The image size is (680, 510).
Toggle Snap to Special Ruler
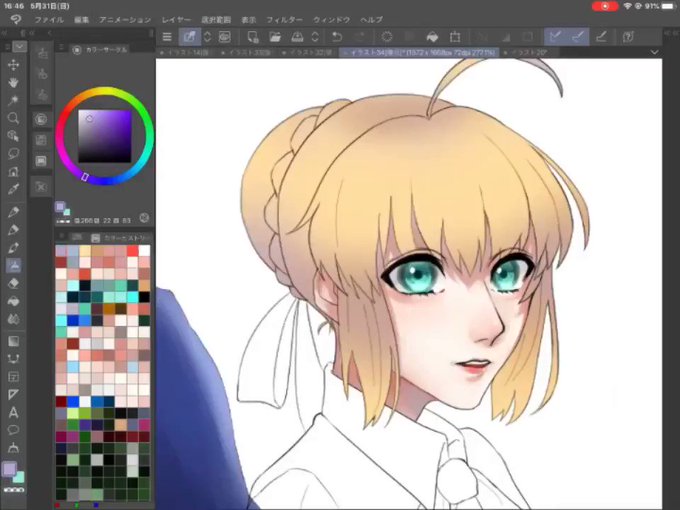[578, 37]
